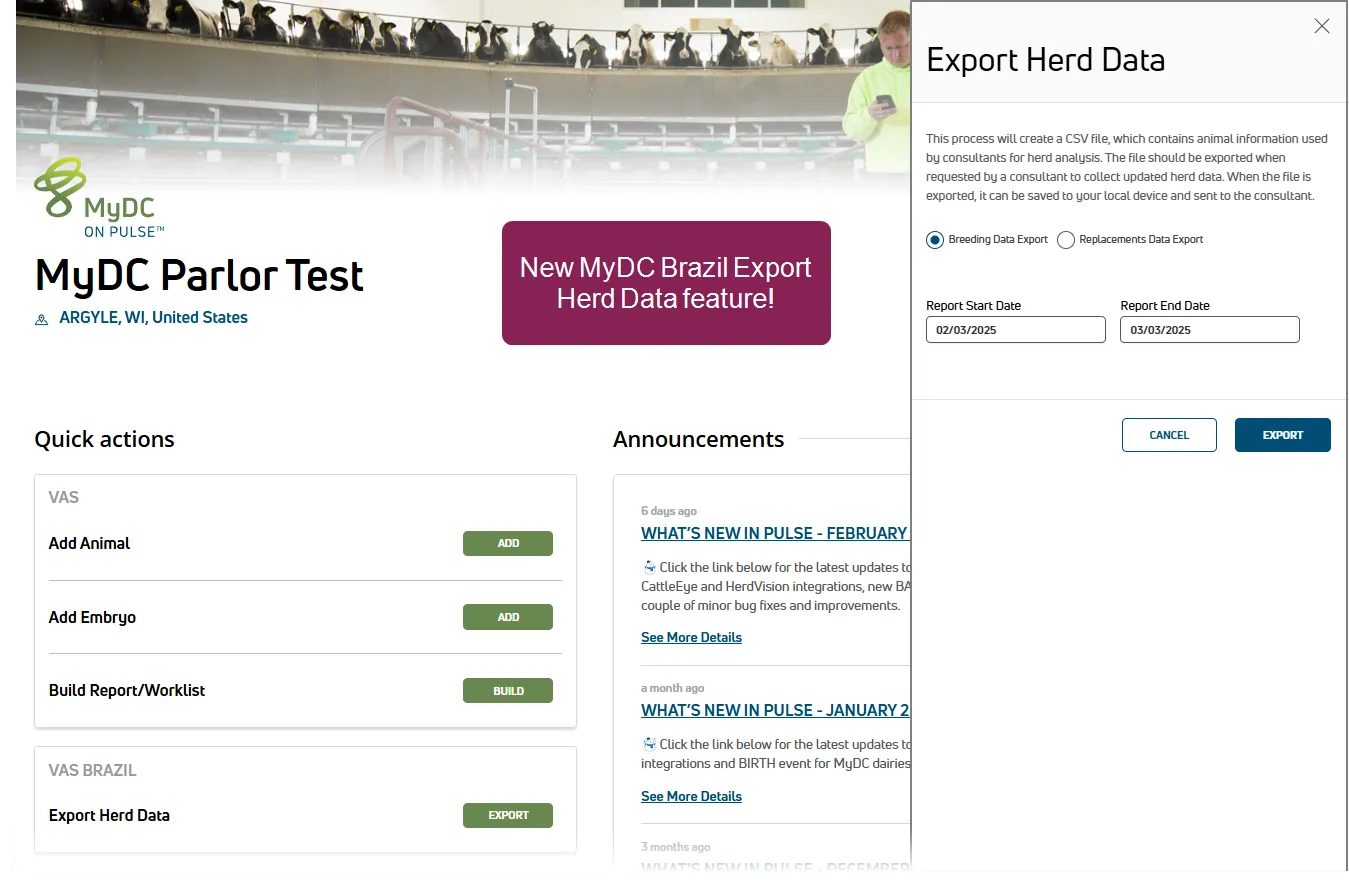Open What's New in Pulse February announcement
1349x885 pixels.
(774, 533)
